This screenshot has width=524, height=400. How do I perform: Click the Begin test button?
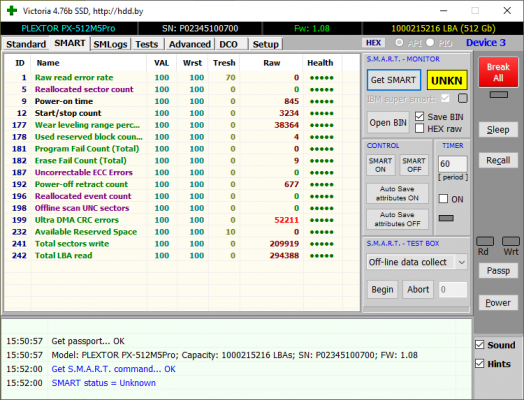point(382,289)
